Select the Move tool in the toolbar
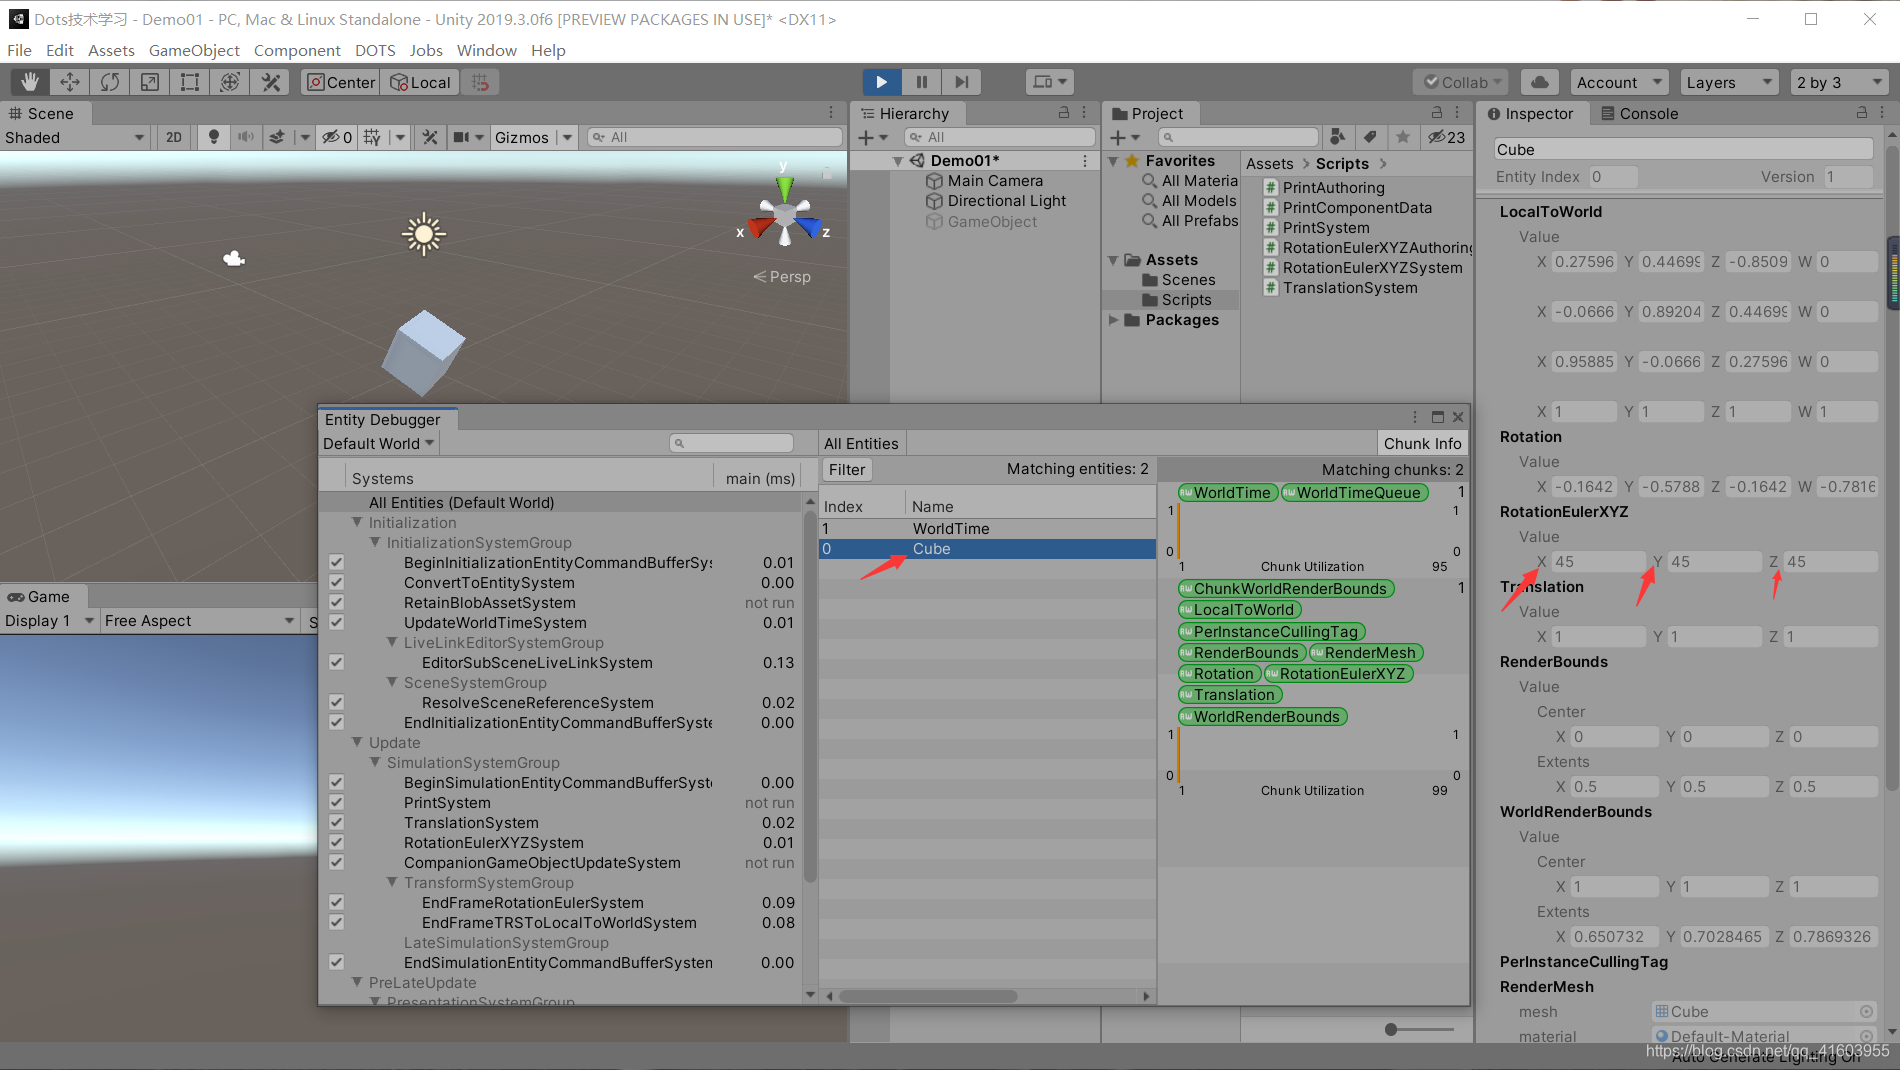The image size is (1900, 1070). click(x=68, y=82)
